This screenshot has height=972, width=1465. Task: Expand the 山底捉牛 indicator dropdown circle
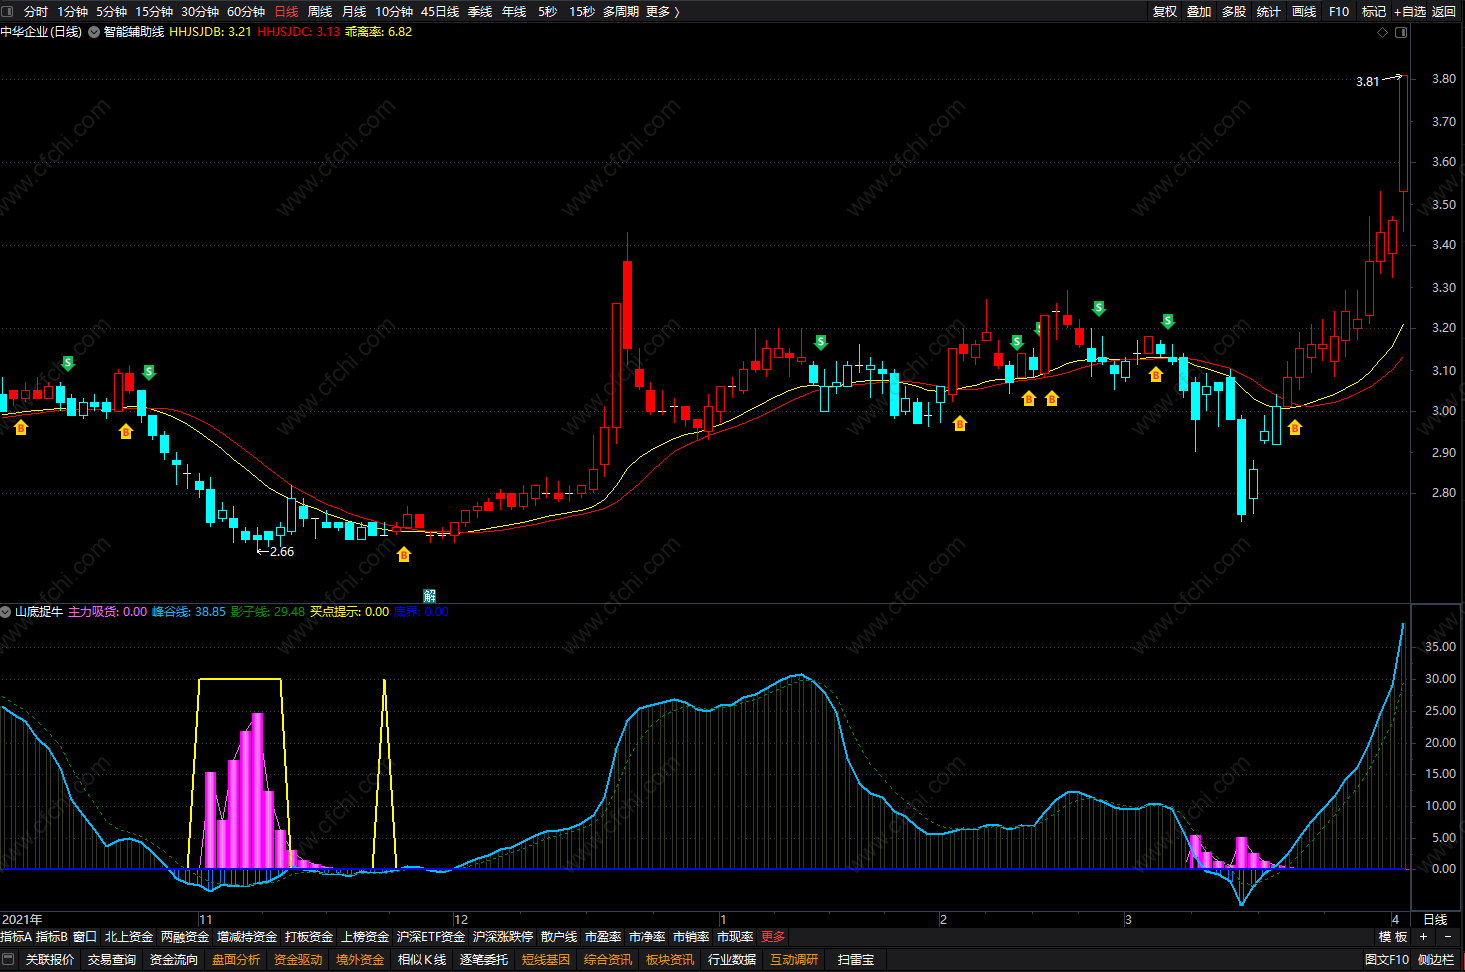6,612
